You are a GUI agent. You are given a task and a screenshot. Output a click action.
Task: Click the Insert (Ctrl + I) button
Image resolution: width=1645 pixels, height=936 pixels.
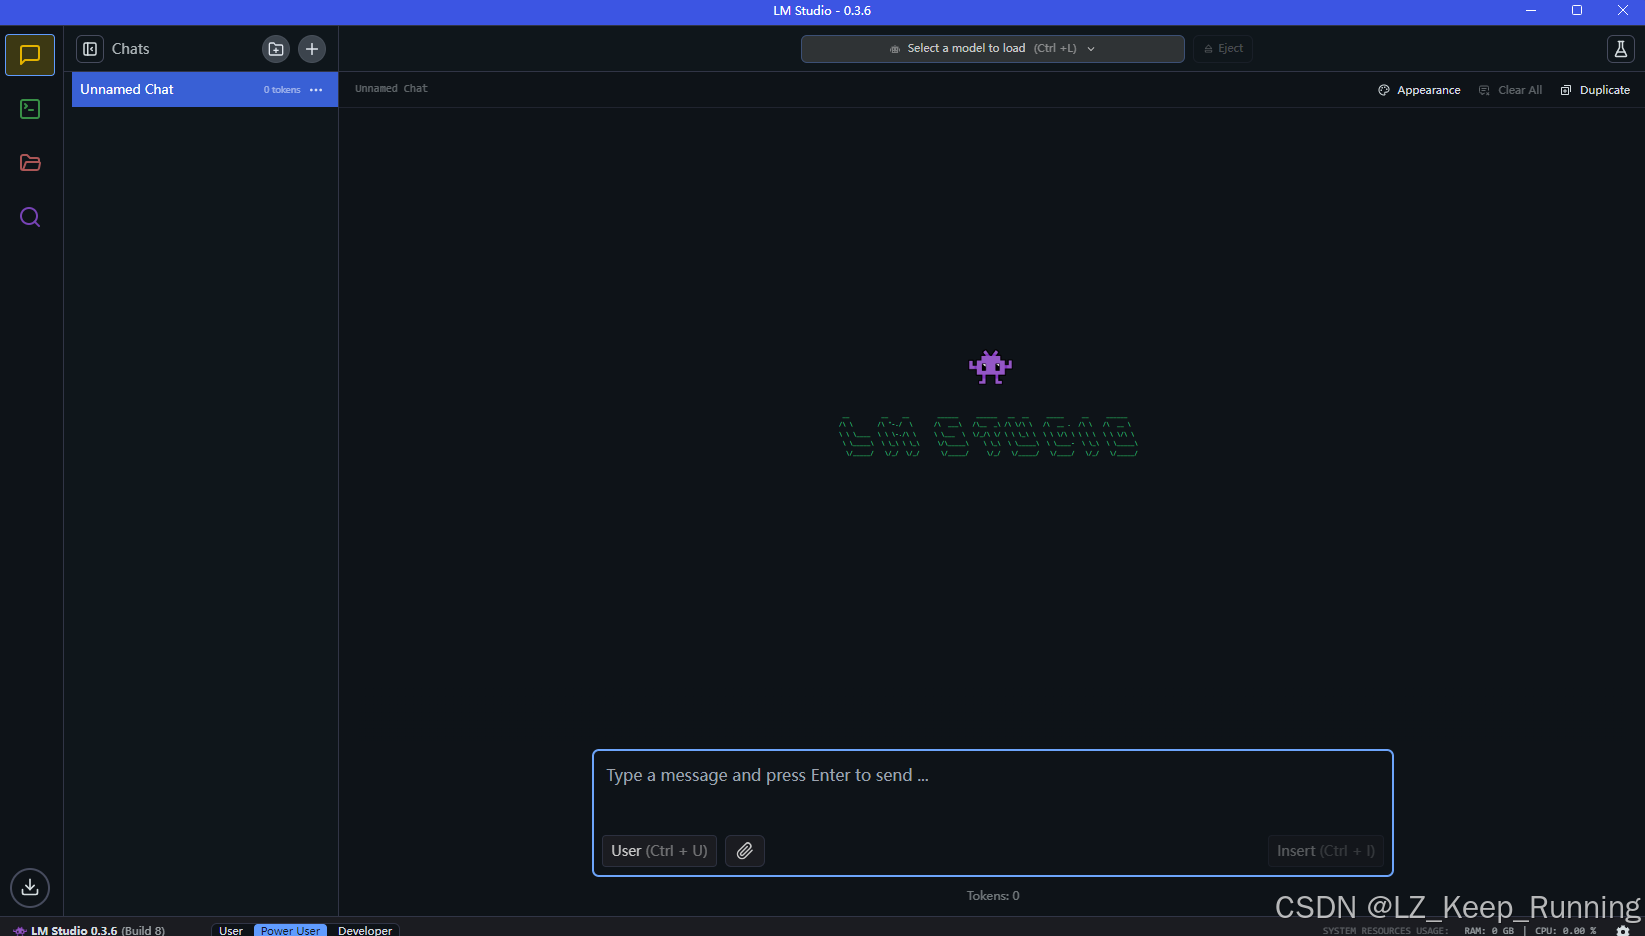pyautogui.click(x=1326, y=851)
